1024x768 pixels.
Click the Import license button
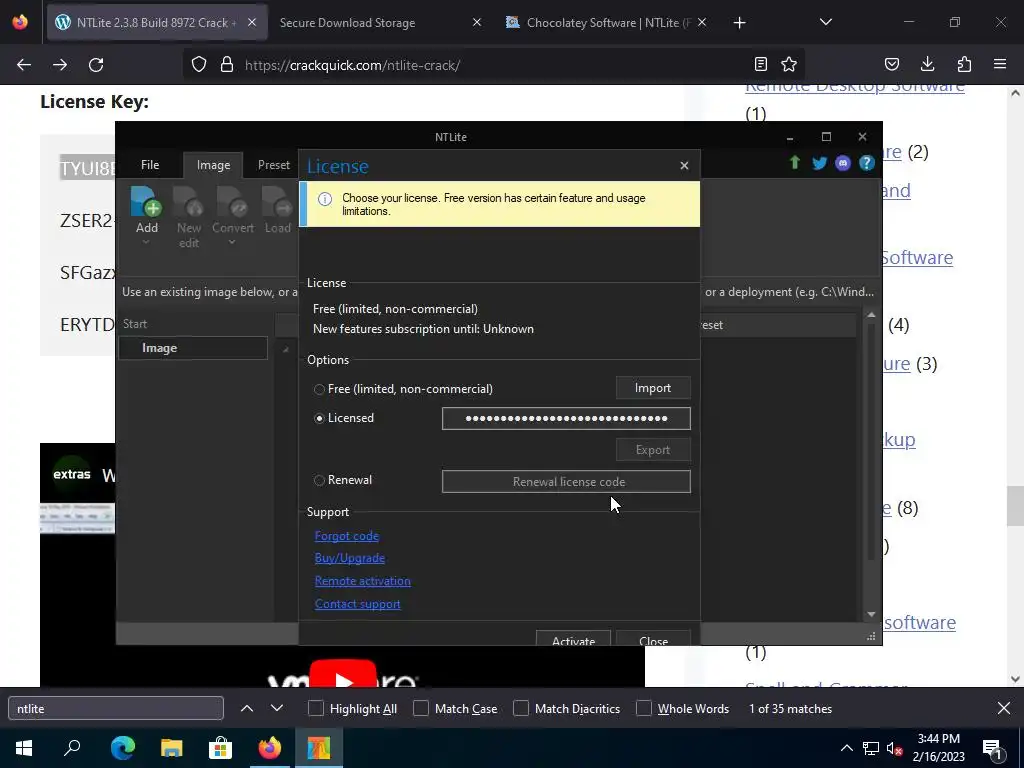653,388
